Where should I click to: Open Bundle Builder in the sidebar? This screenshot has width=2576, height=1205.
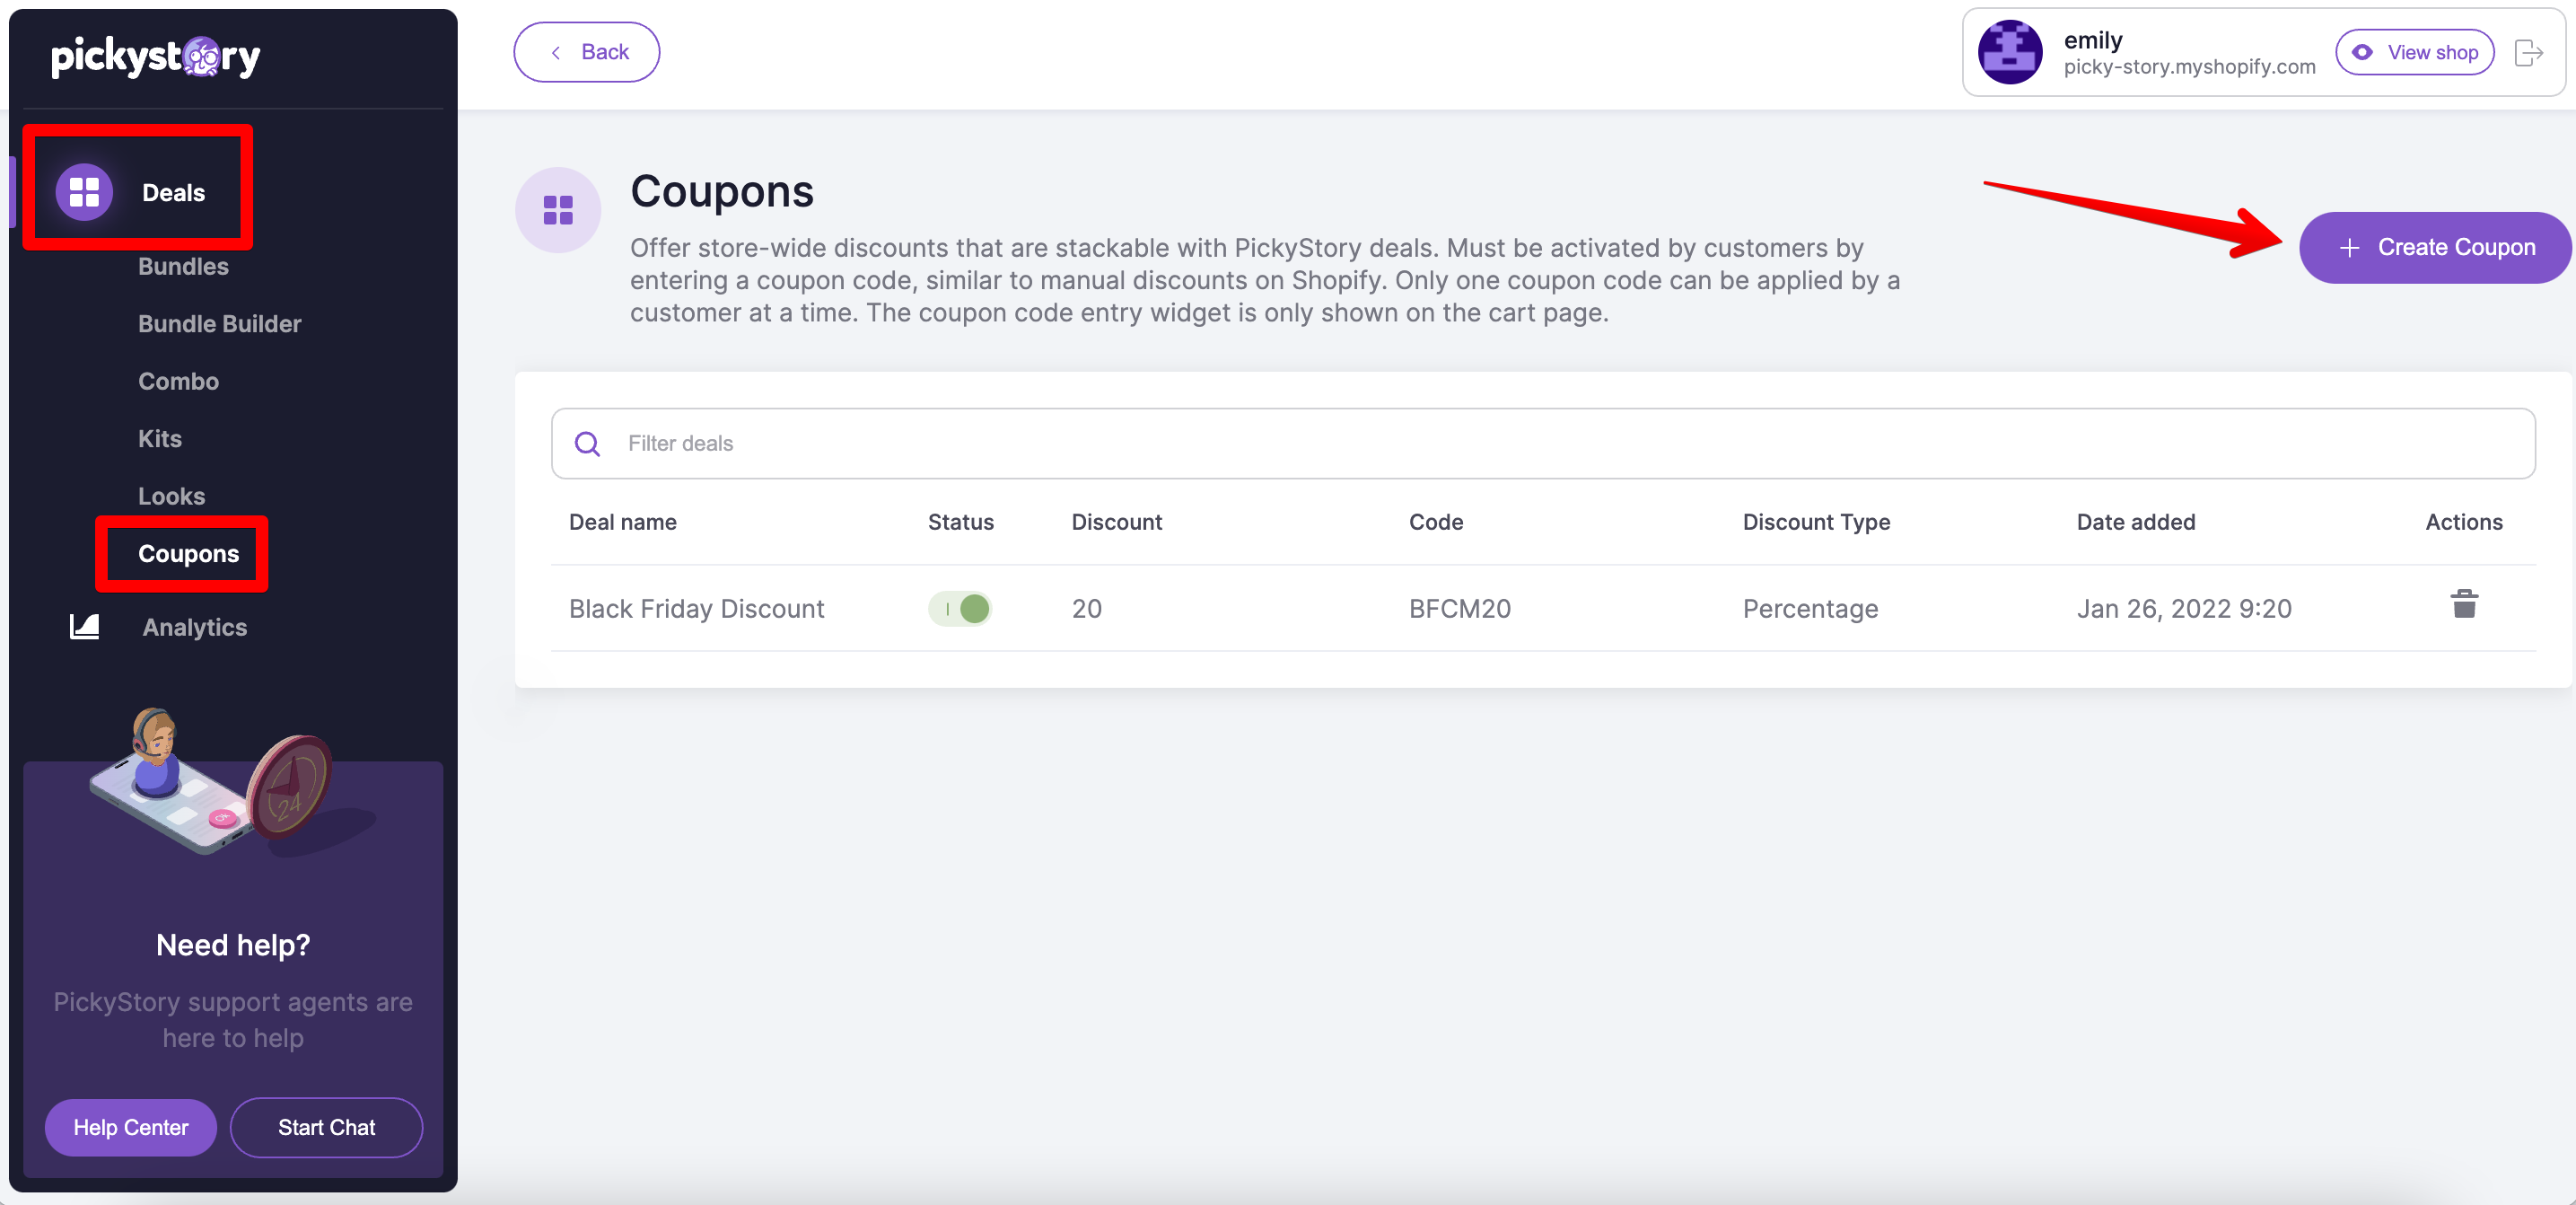point(219,324)
